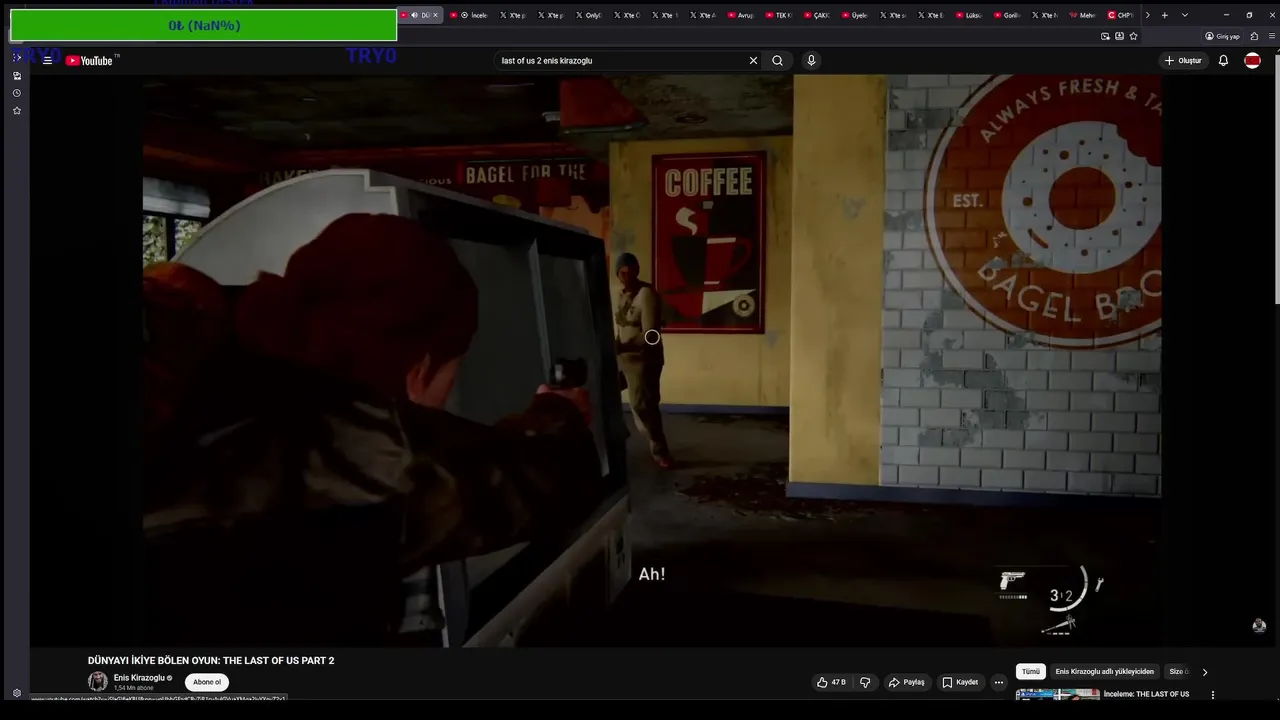1280x720 pixels.
Task: Open the 'İnceleme: THE LAST OF US' thumbnail
Action: coord(1057,695)
